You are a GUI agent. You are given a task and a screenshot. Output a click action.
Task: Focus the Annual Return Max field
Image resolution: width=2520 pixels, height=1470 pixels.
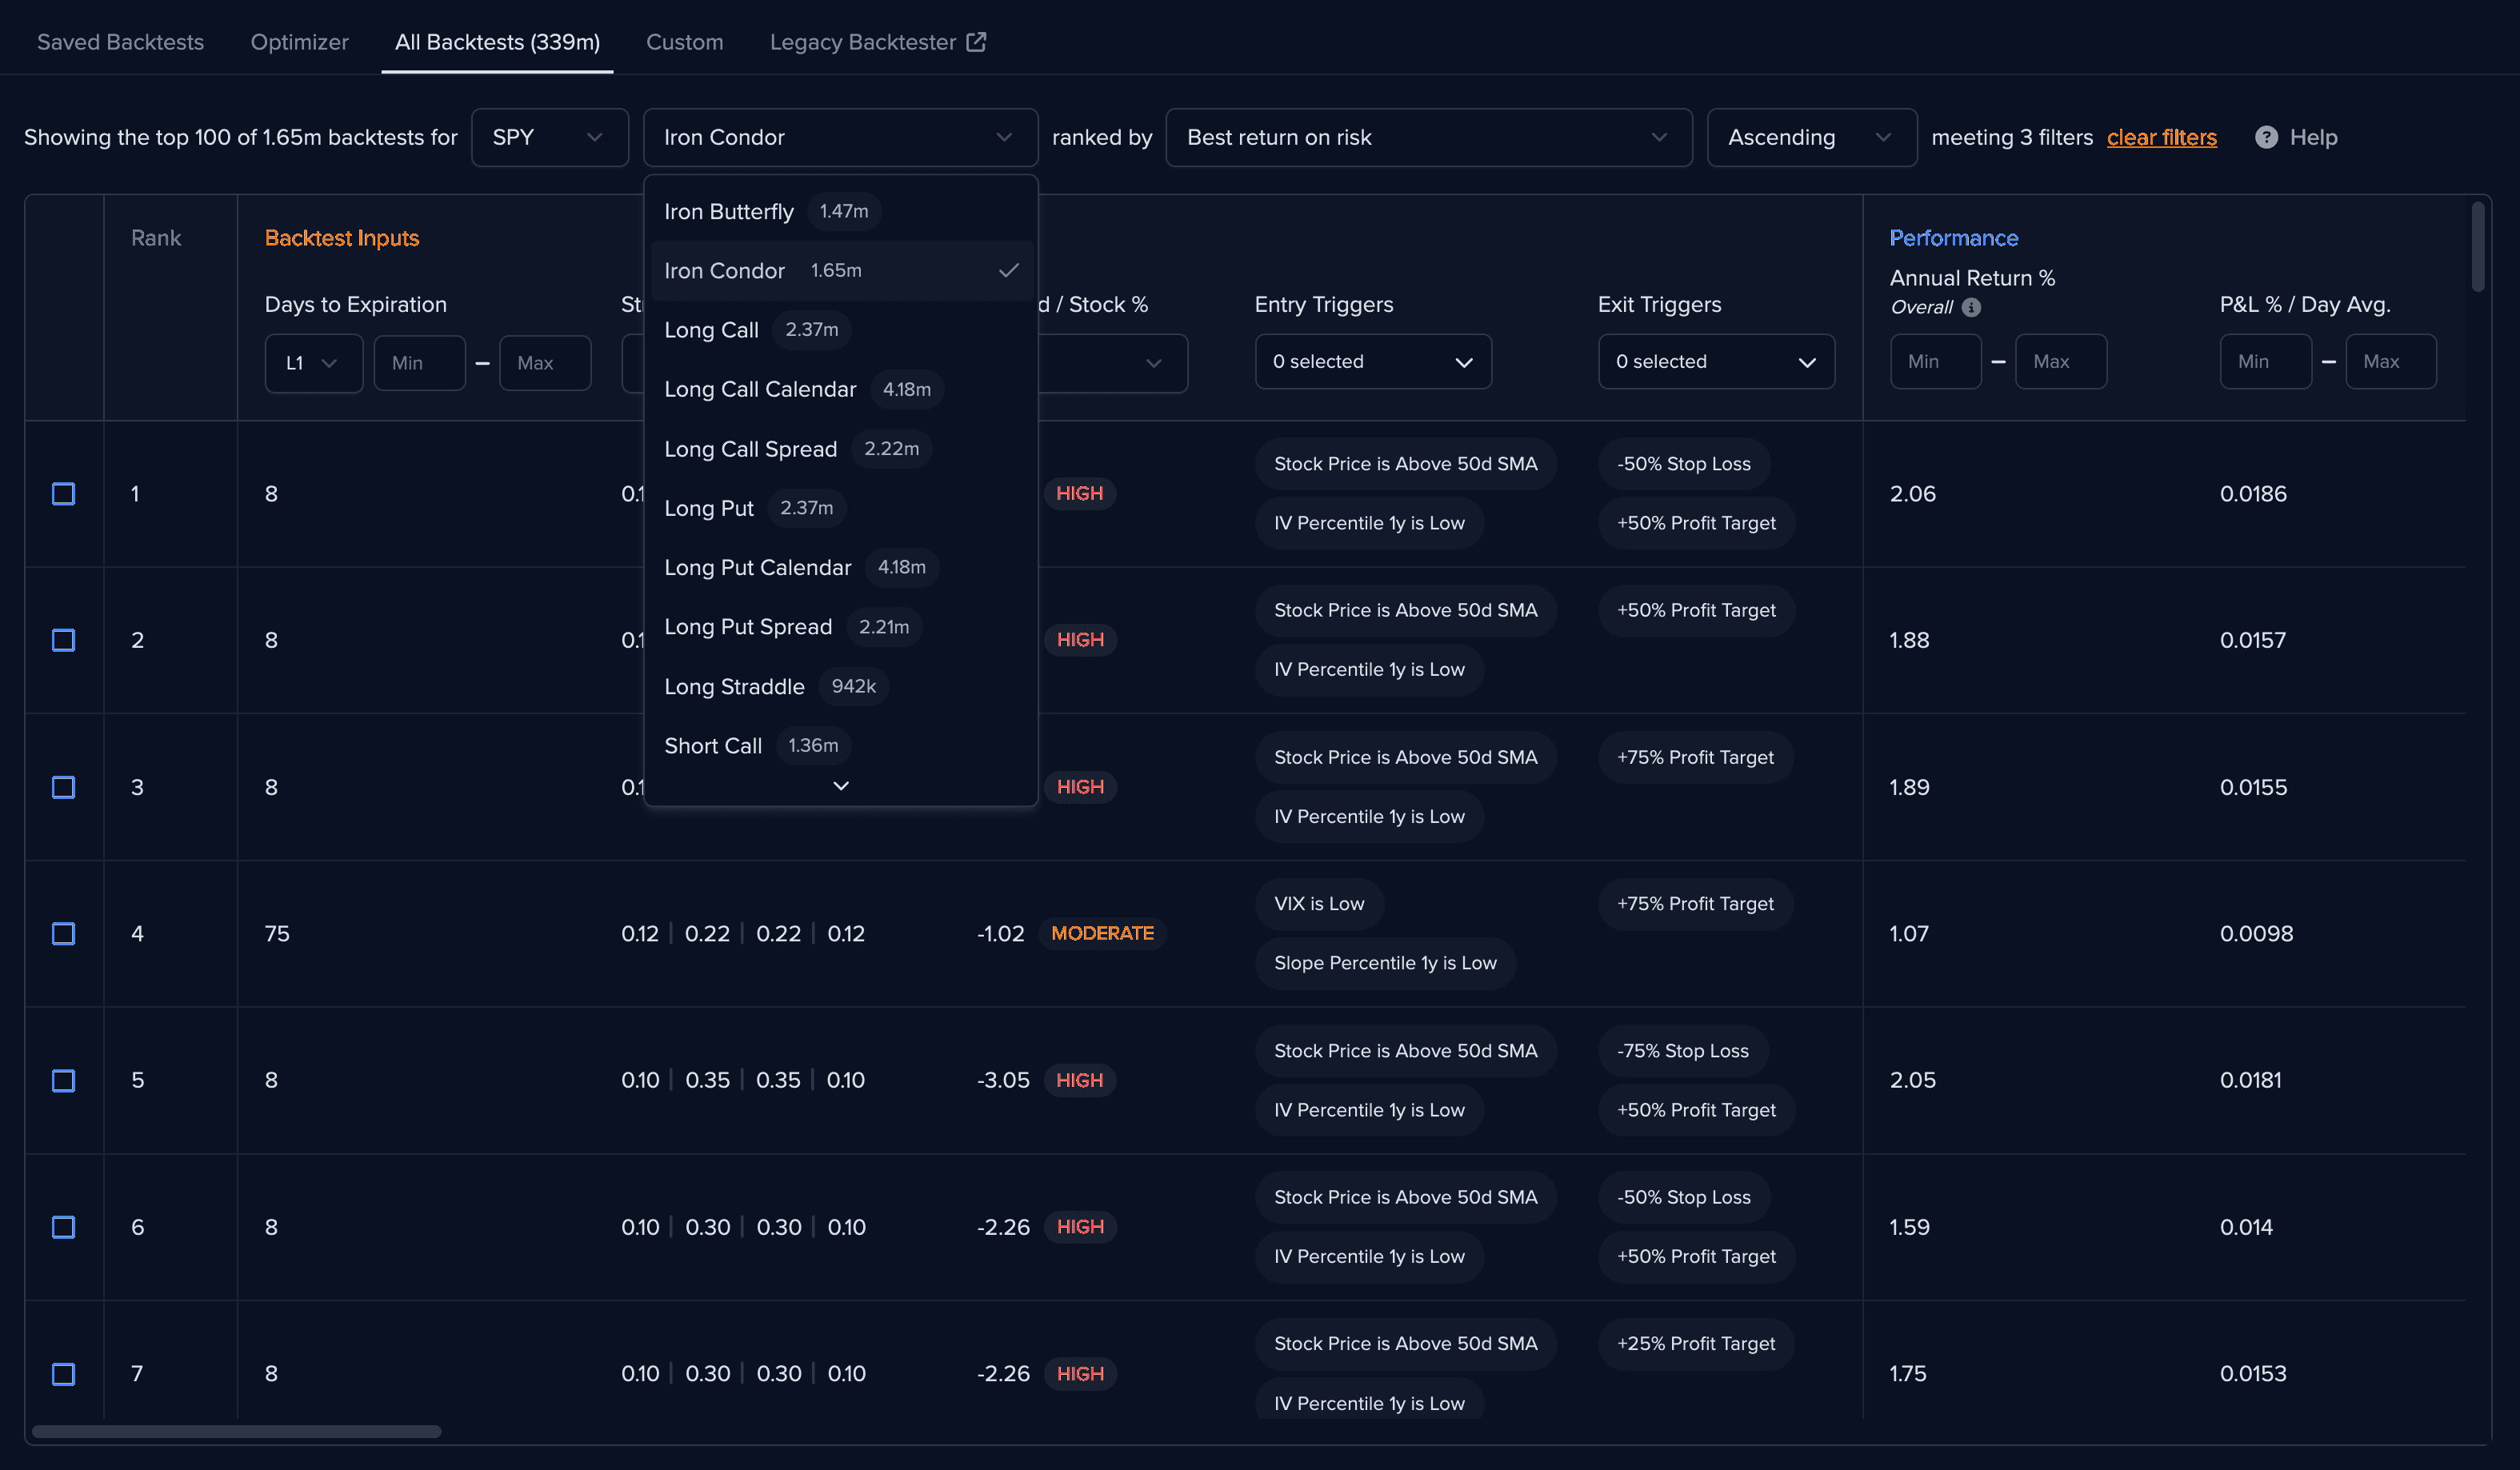coord(2061,362)
